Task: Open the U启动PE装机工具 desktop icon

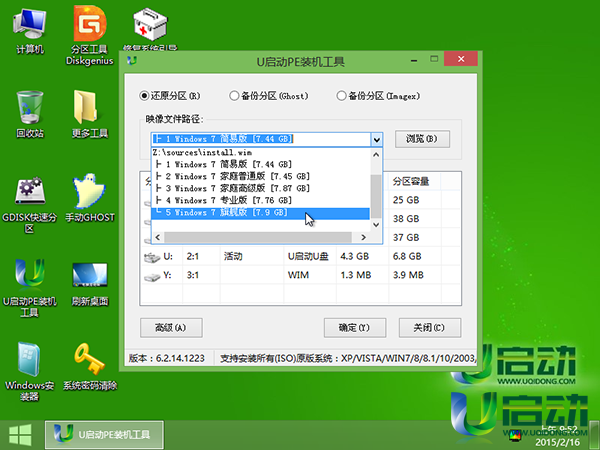Action: (30, 288)
